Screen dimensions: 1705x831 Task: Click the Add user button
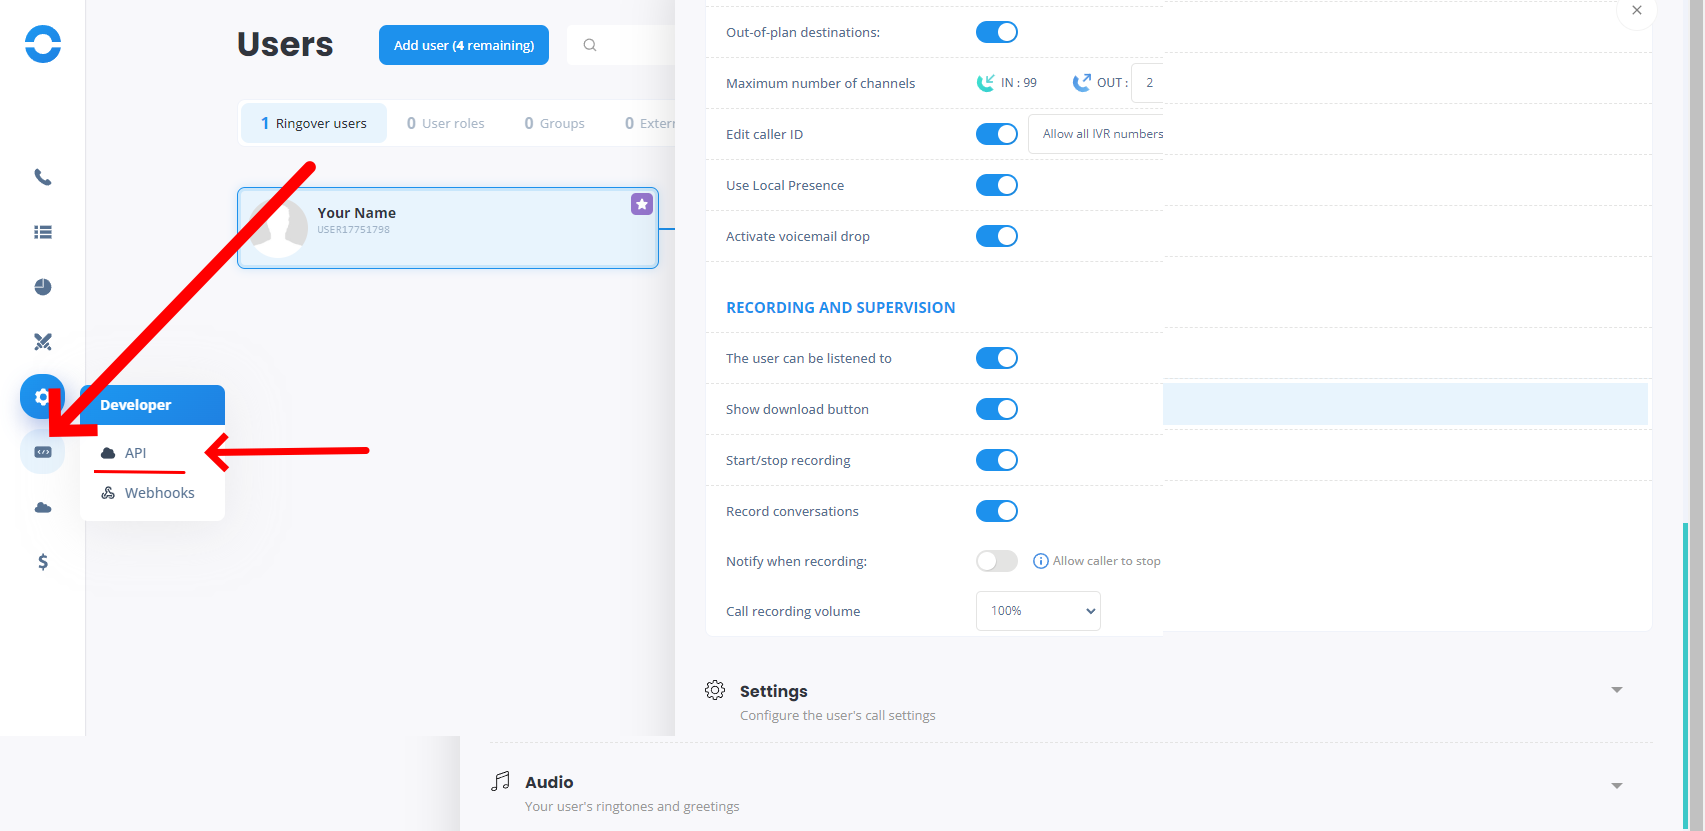464,45
